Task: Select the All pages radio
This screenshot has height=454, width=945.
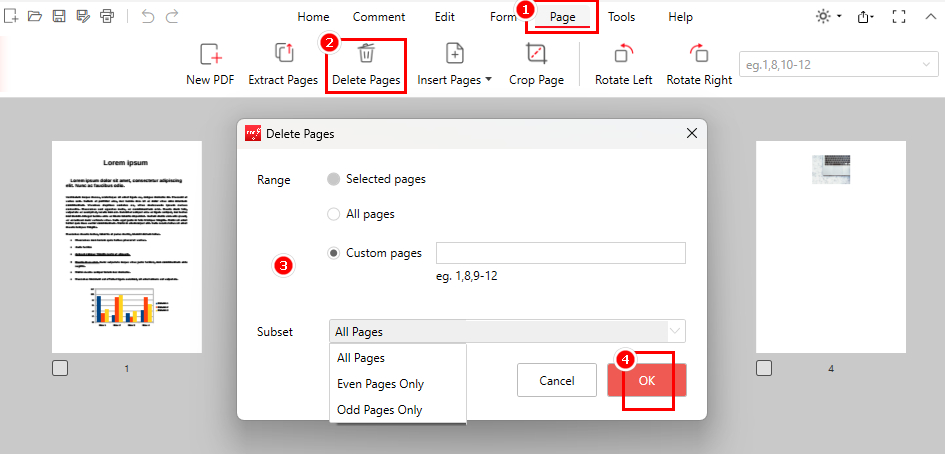Action: tap(333, 214)
